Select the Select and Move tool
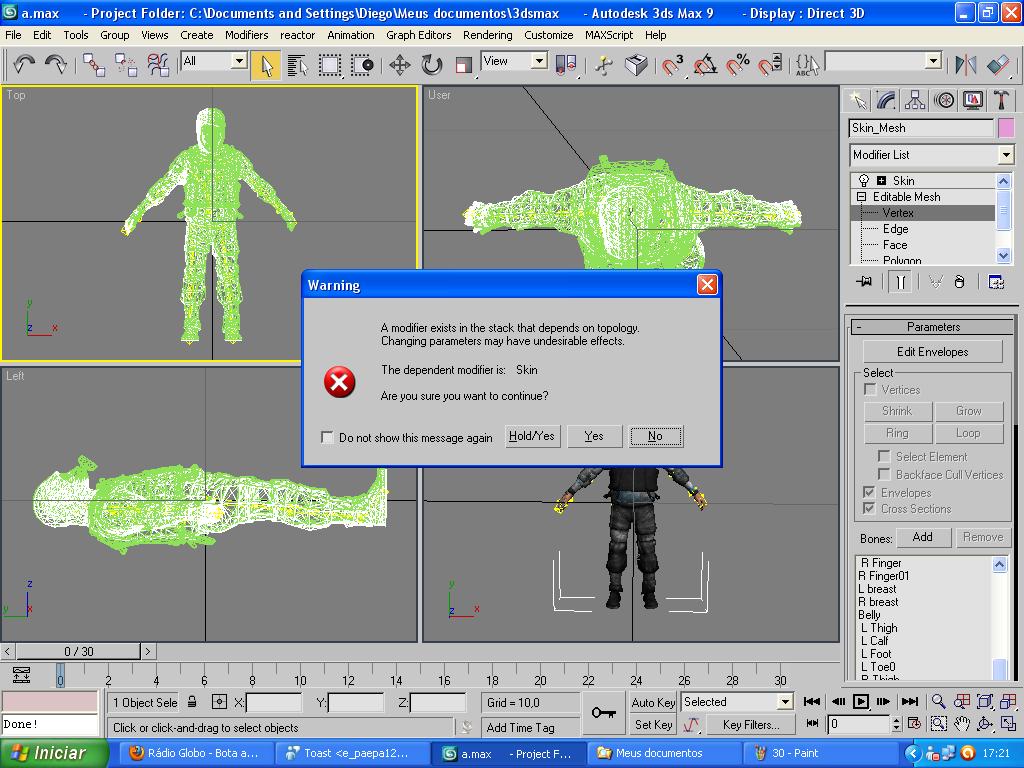The width and height of the screenshot is (1024, 768). [x=399, y=65]
